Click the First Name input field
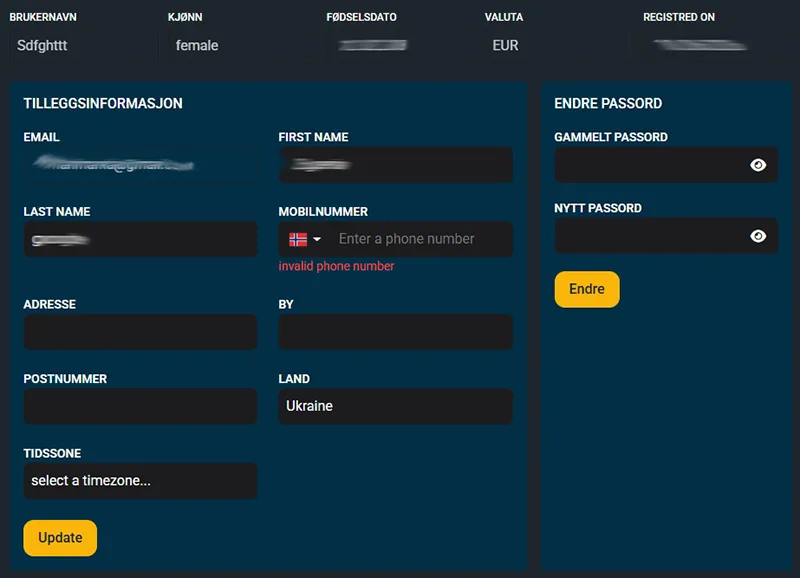The height and width of the screenshot is (578, 800). [x=395, y=165]
